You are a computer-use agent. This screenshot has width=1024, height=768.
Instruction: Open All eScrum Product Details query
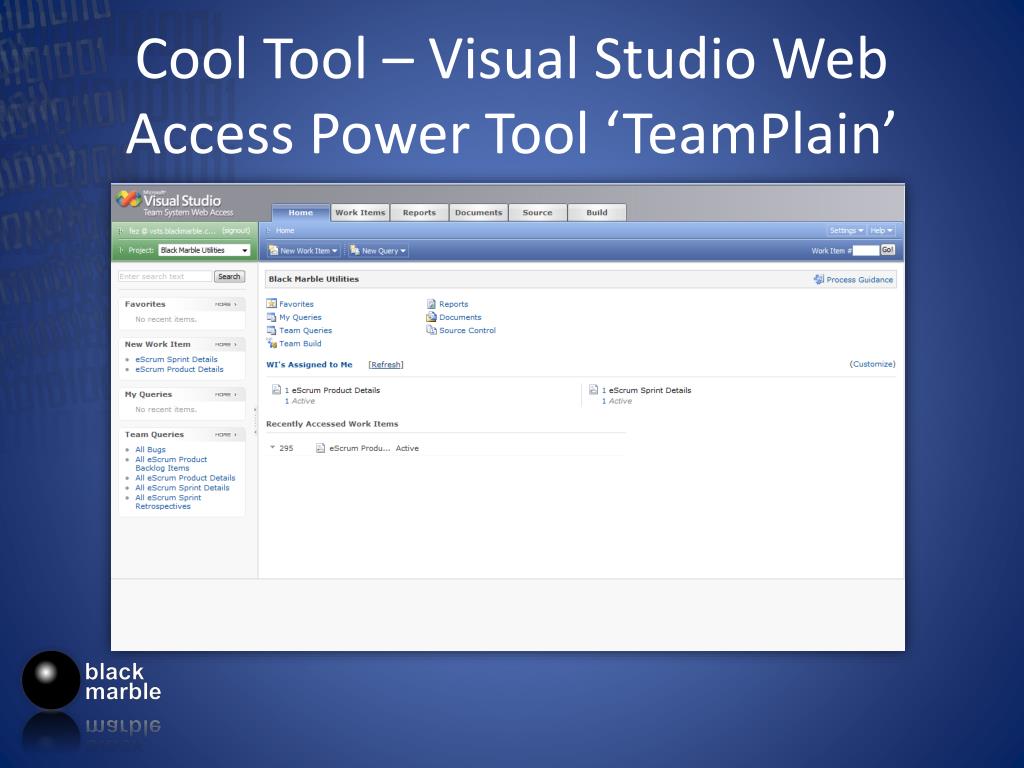point(185,478)
